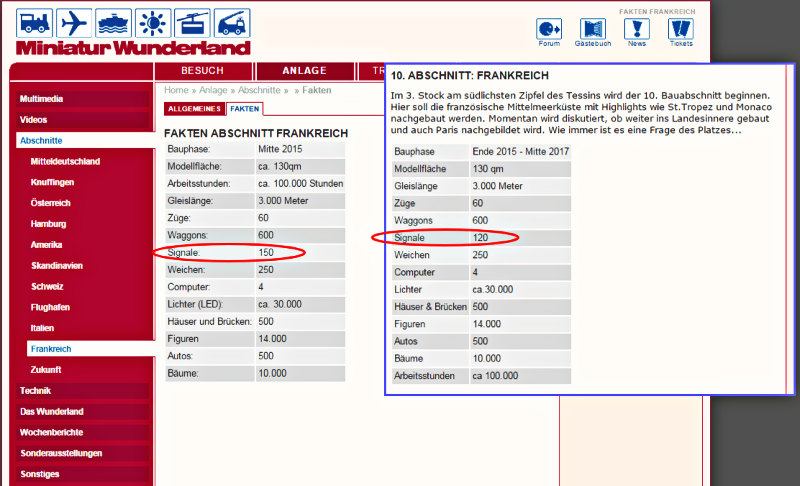The width and height of the screenshot is (800, 486).
Task: Expand the Multimedia sidebar section
Action: [x=41, y=99]
